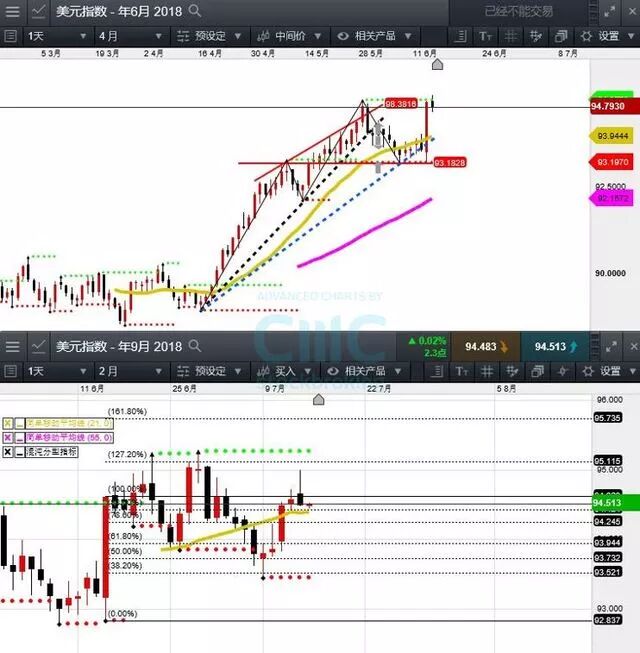The height and width of the screenshot is (653, 640).
Task: Click the crosshair icon in bottom chart toolbar
Action: coord(563,371)
